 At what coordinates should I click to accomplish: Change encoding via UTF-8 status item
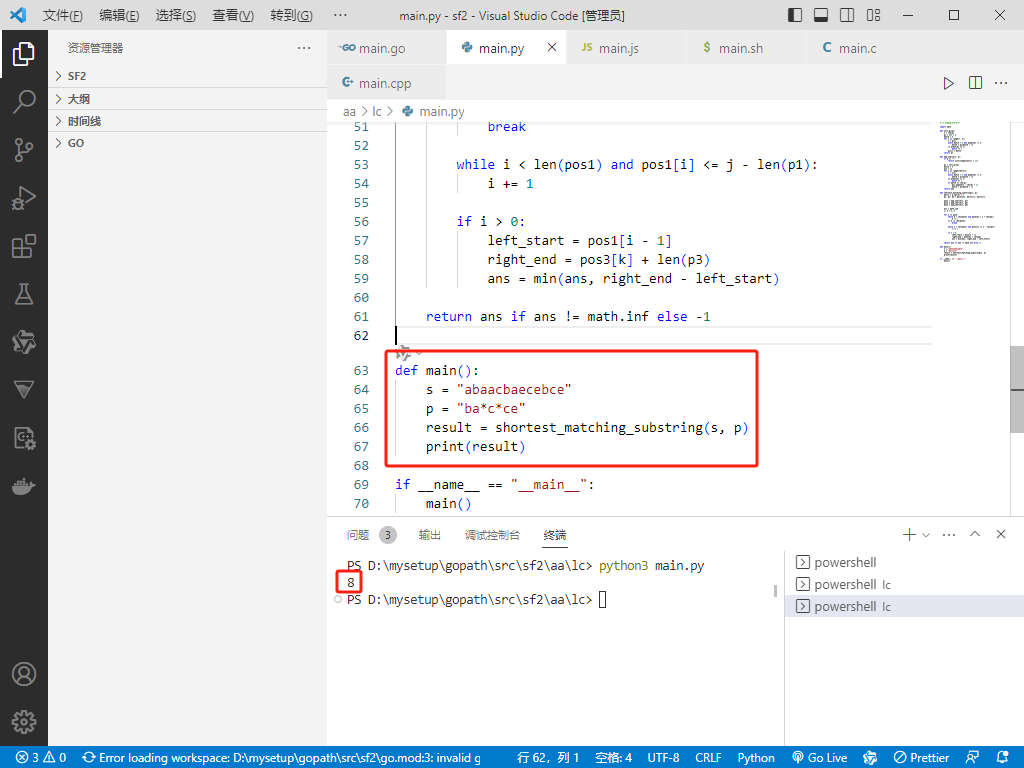click(663, 758)
